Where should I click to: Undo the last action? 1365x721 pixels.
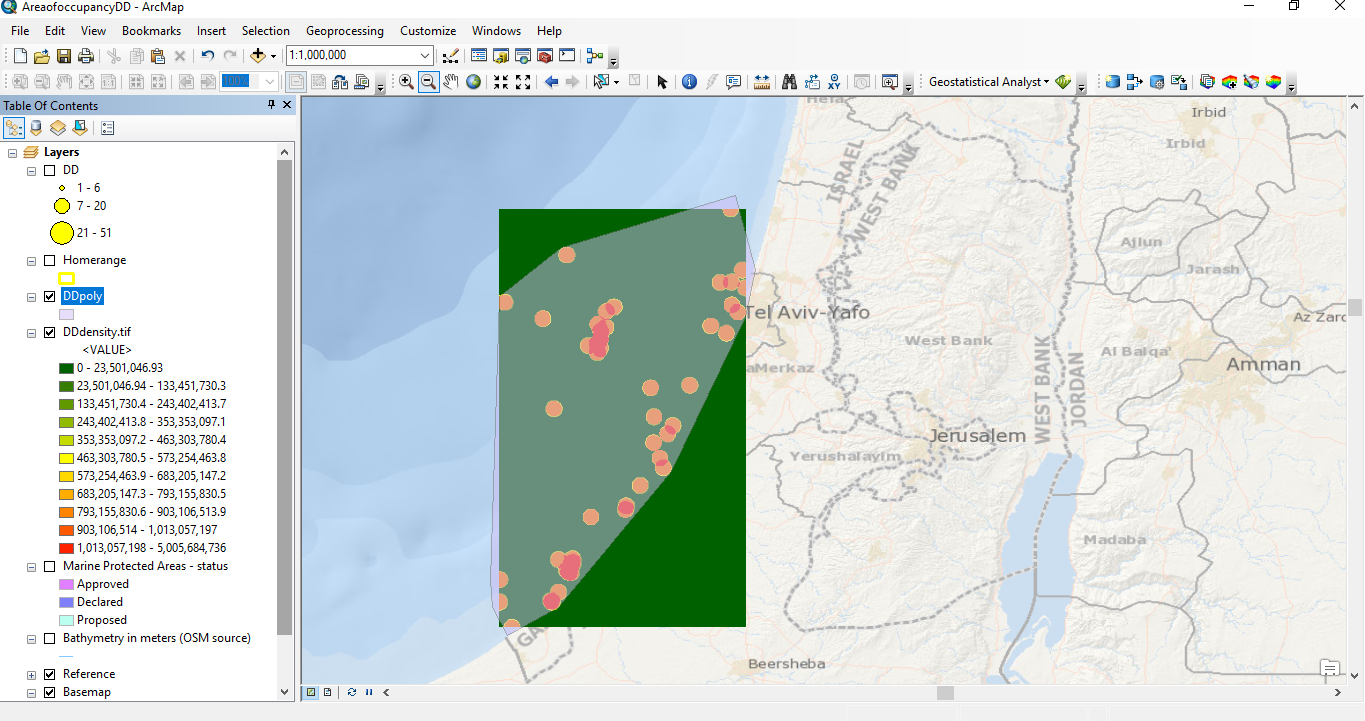(x=207, y=56)
